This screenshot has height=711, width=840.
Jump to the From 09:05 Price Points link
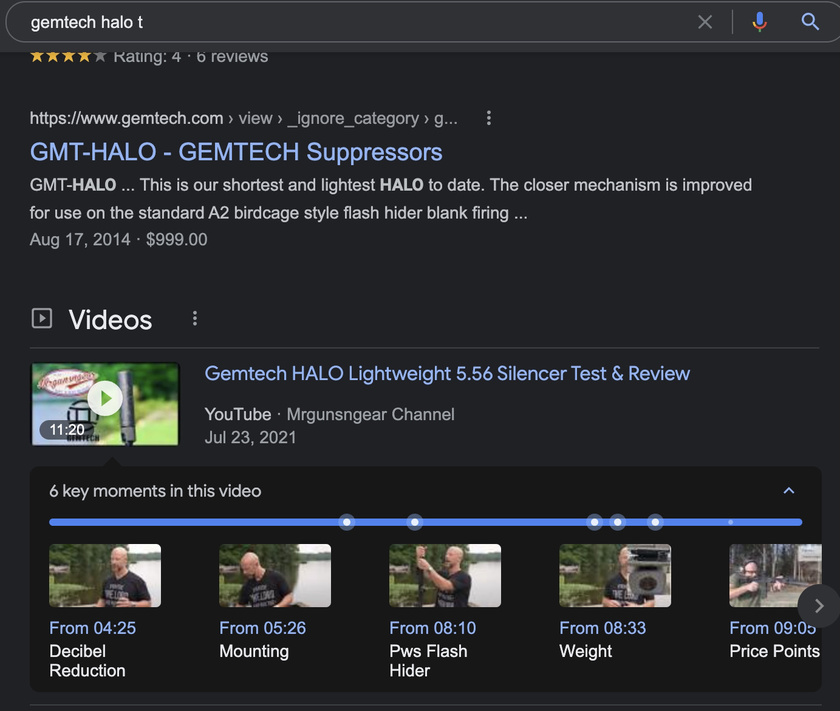pyautogui.click(x=772, y=628)
